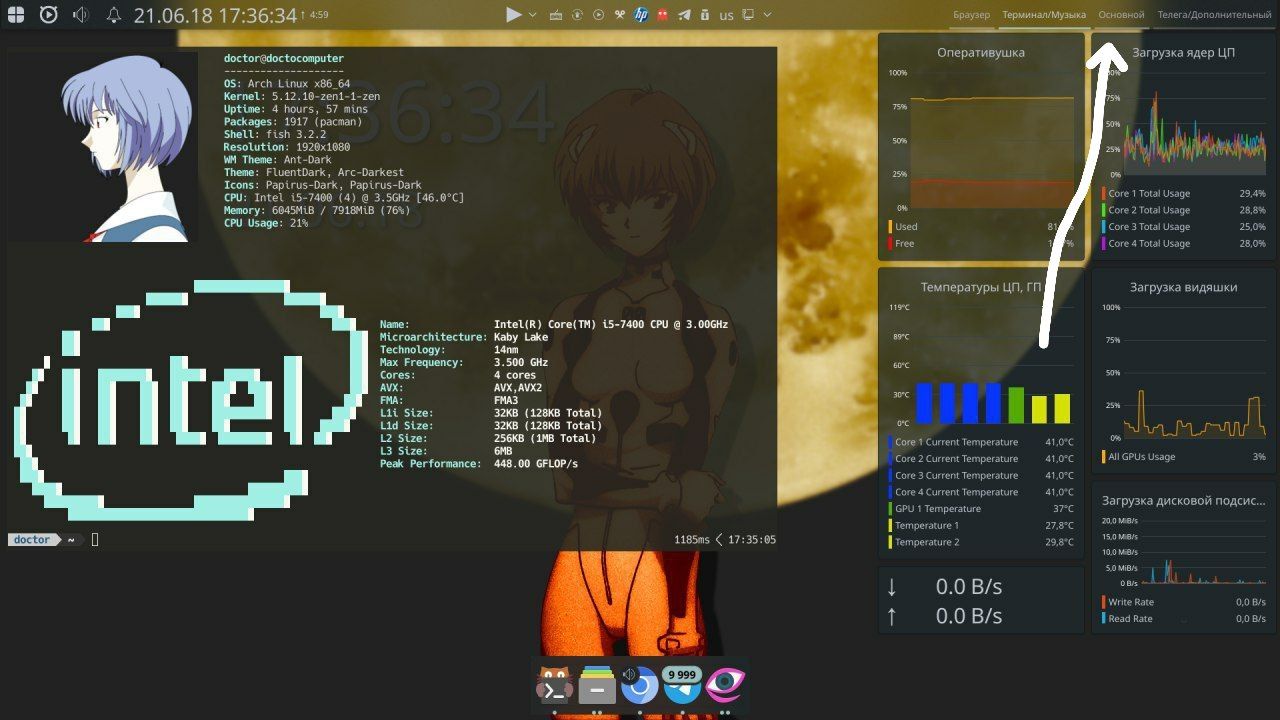Switch to the Телега/Дополнительный virtual desktop

click(x=1214, y=15)
